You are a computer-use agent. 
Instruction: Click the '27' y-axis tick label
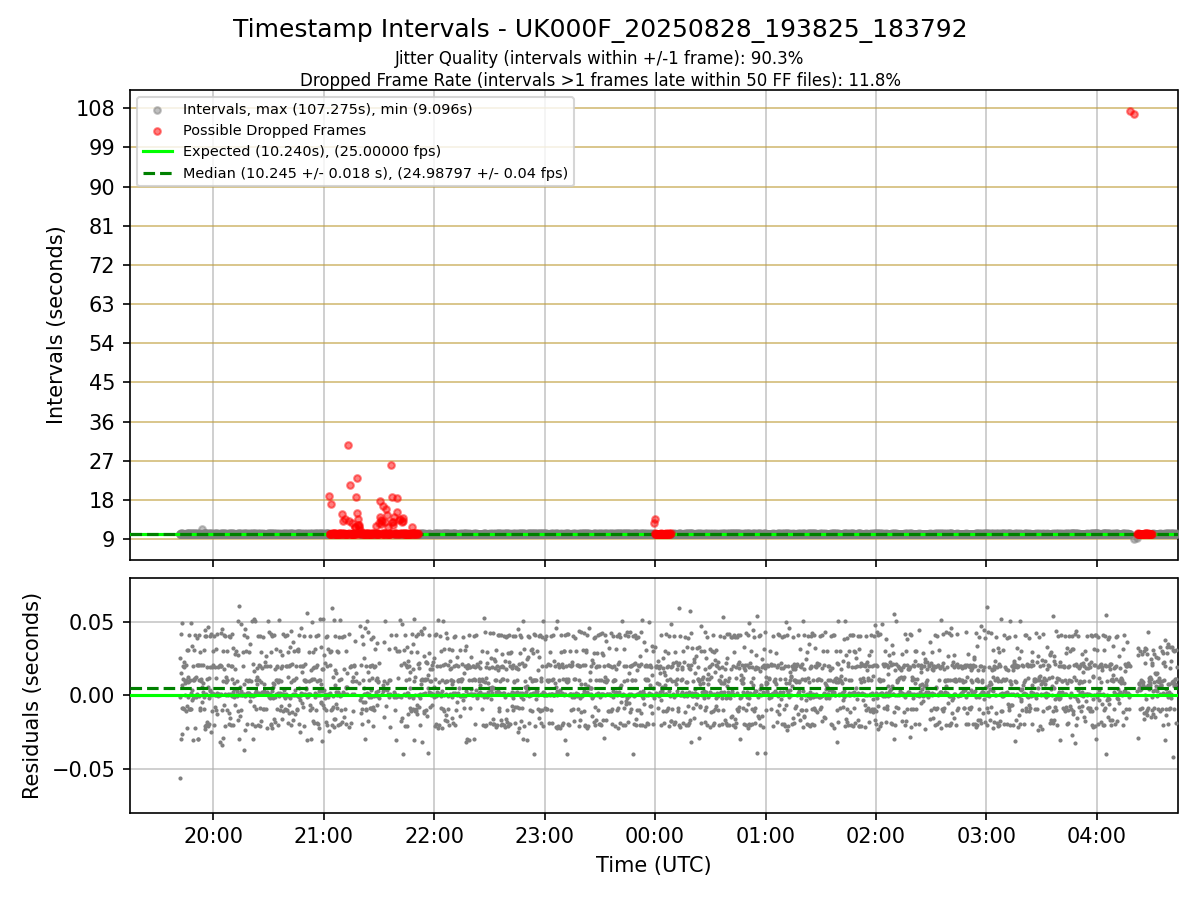[102, 461]
